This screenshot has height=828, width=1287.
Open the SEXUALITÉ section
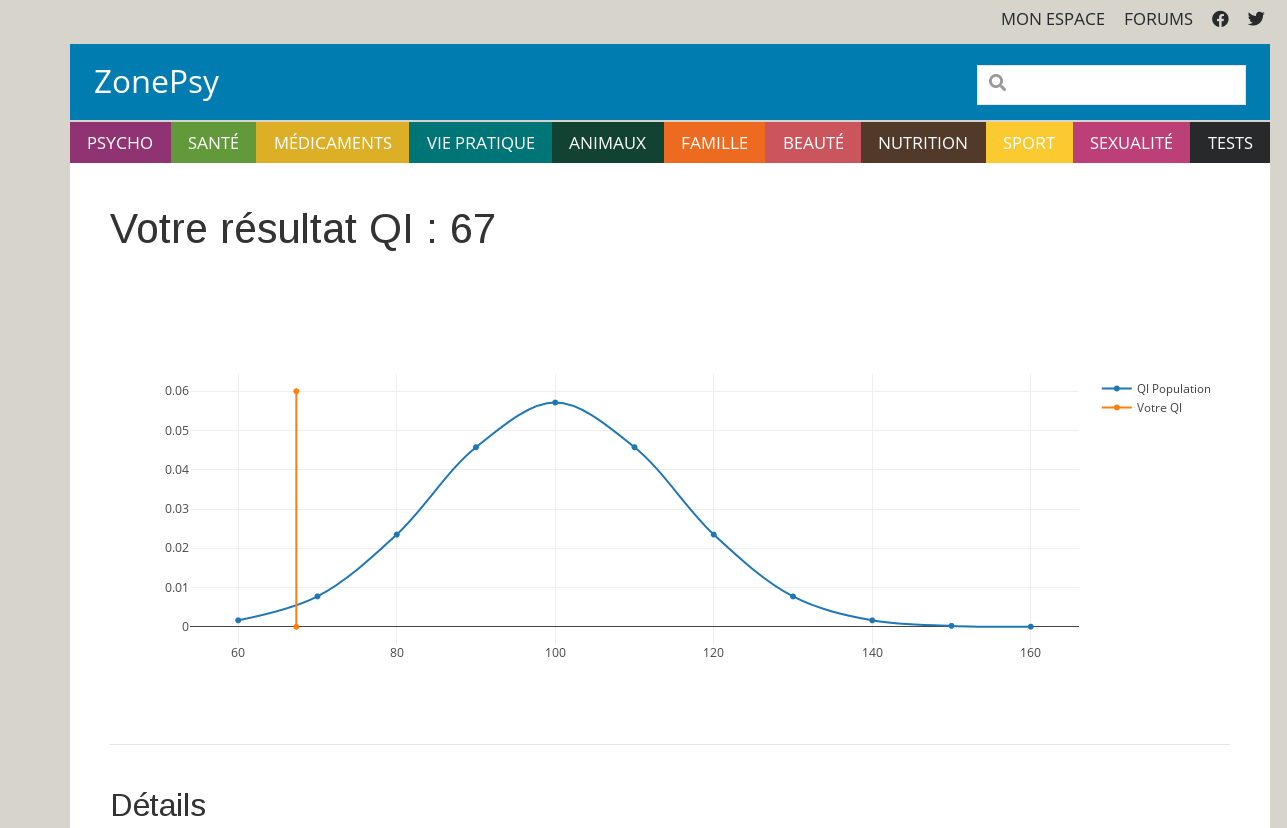(x=1130, y=143)
